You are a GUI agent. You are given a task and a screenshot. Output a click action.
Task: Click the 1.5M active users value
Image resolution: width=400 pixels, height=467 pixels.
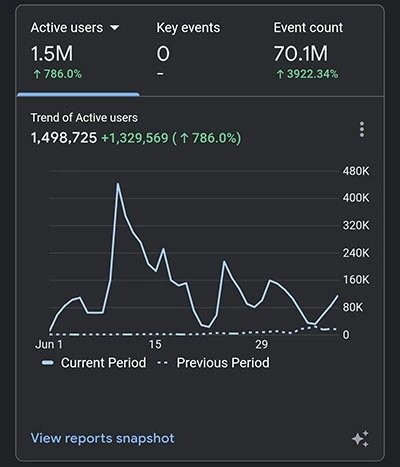[x=52, y=54]
